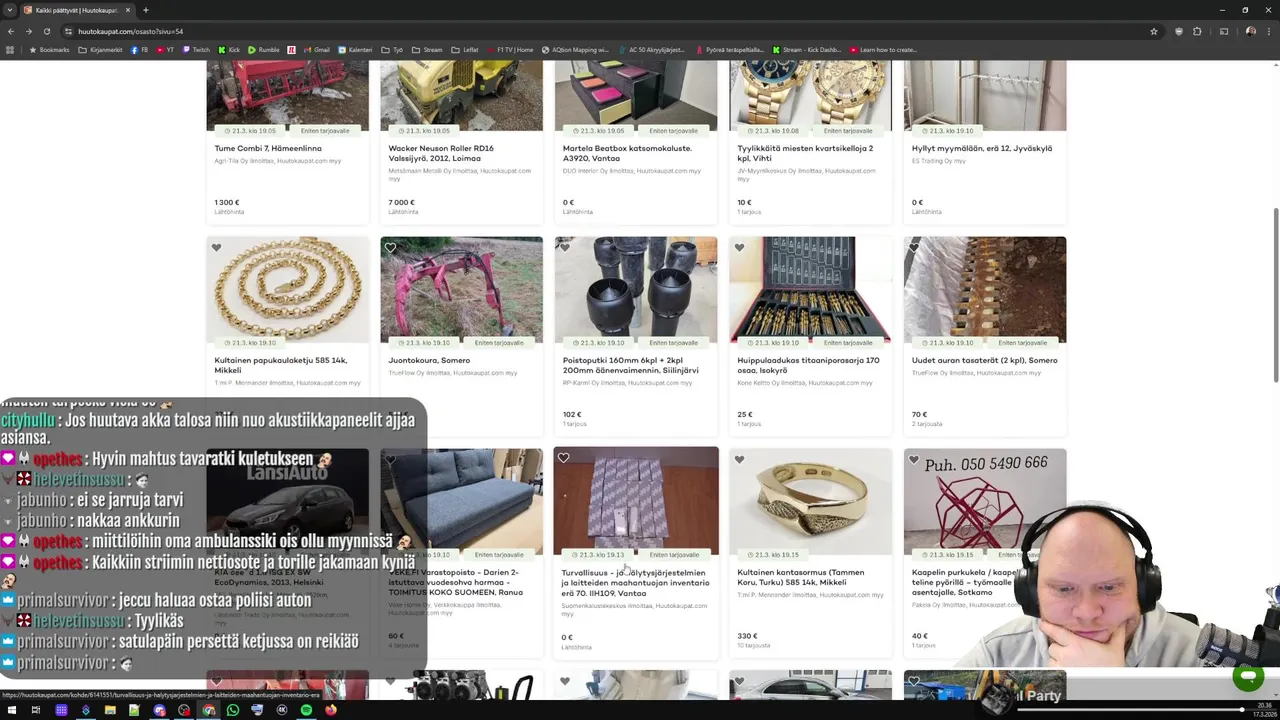Open the Learn how to create bookmark
1280x720 pixels.
click(x=883, y=50)
